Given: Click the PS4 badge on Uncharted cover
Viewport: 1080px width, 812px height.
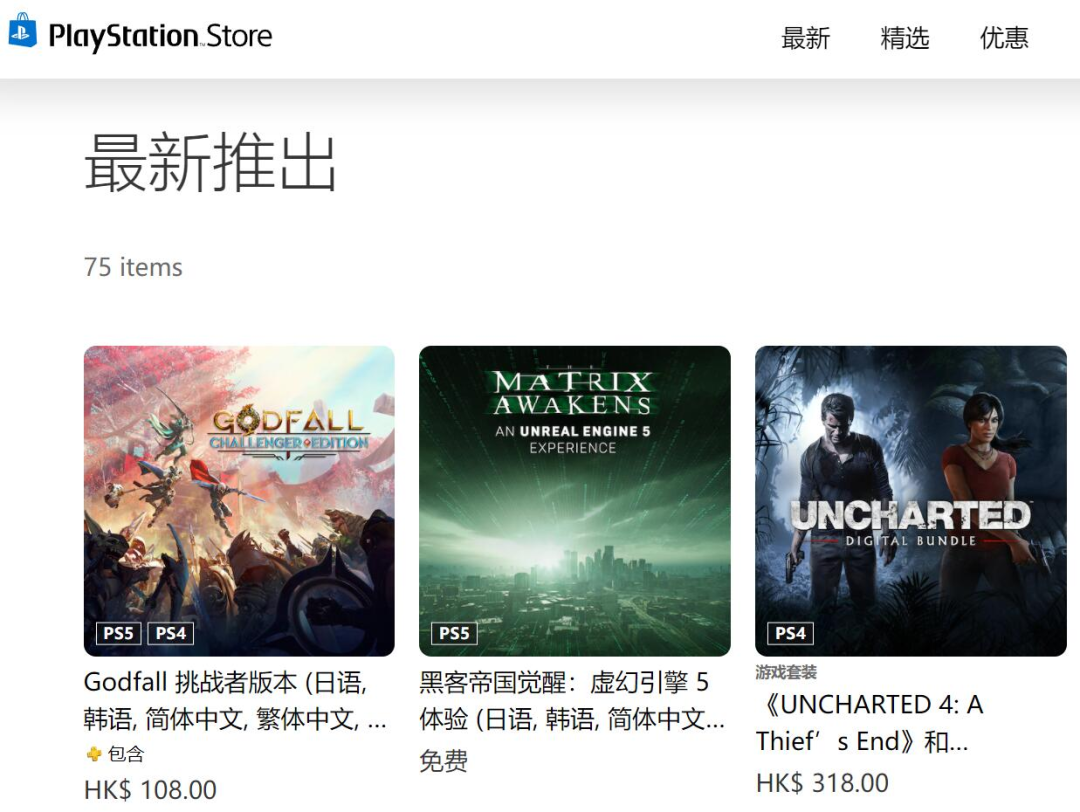Looking at the screenshot, I should pos(790,633).
